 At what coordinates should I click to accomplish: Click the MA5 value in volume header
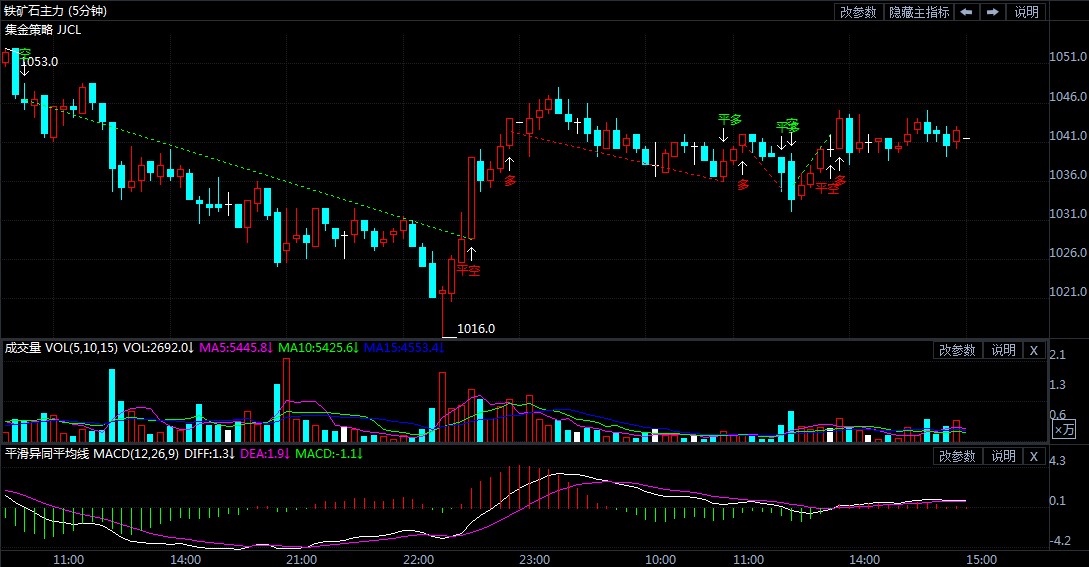236,348
